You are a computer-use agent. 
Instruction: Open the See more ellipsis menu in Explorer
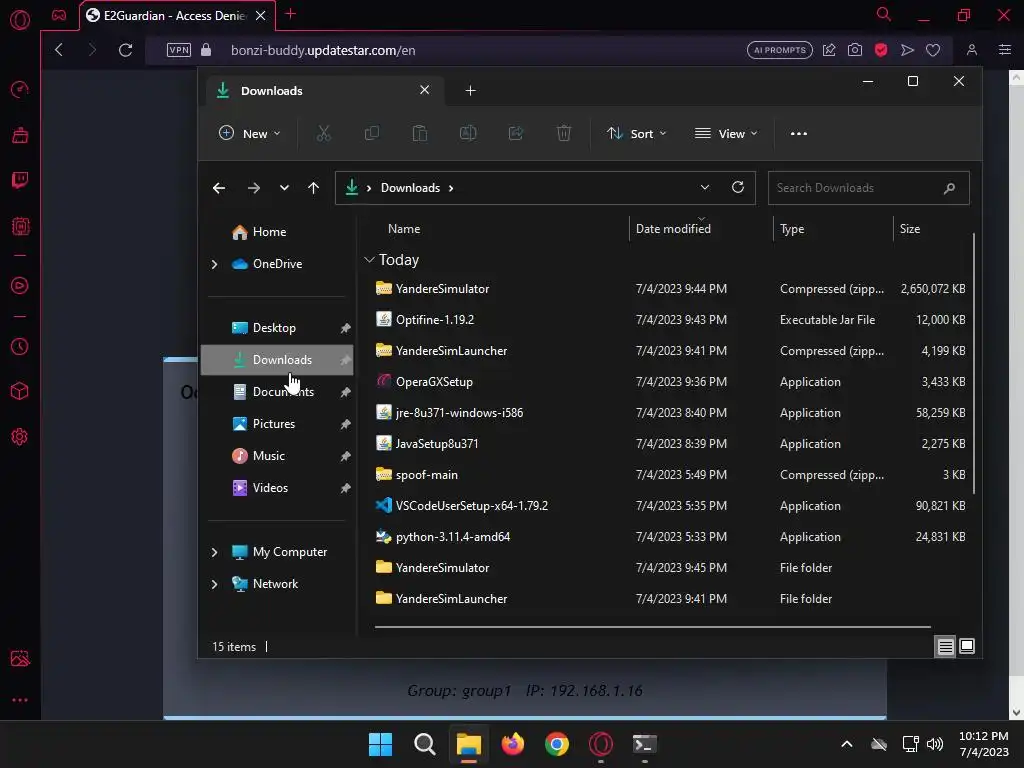tap(799, 133)
